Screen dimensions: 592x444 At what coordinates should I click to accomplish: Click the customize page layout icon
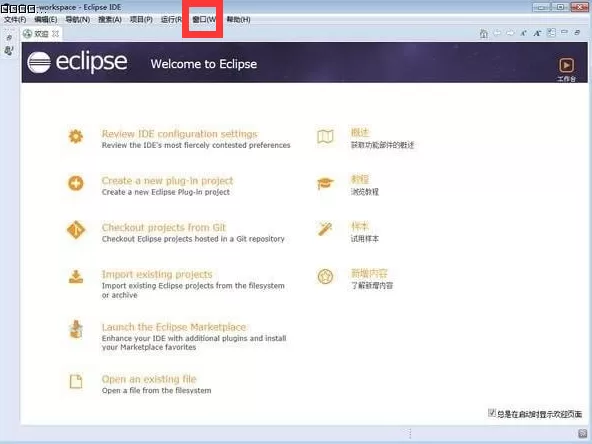pyautogui.click(x=551, y=33)
